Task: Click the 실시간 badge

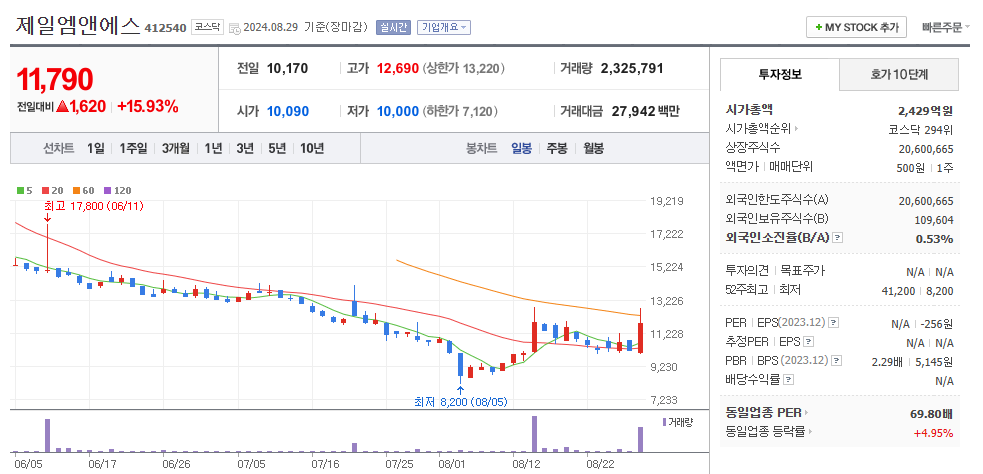Action: (393, 28)
